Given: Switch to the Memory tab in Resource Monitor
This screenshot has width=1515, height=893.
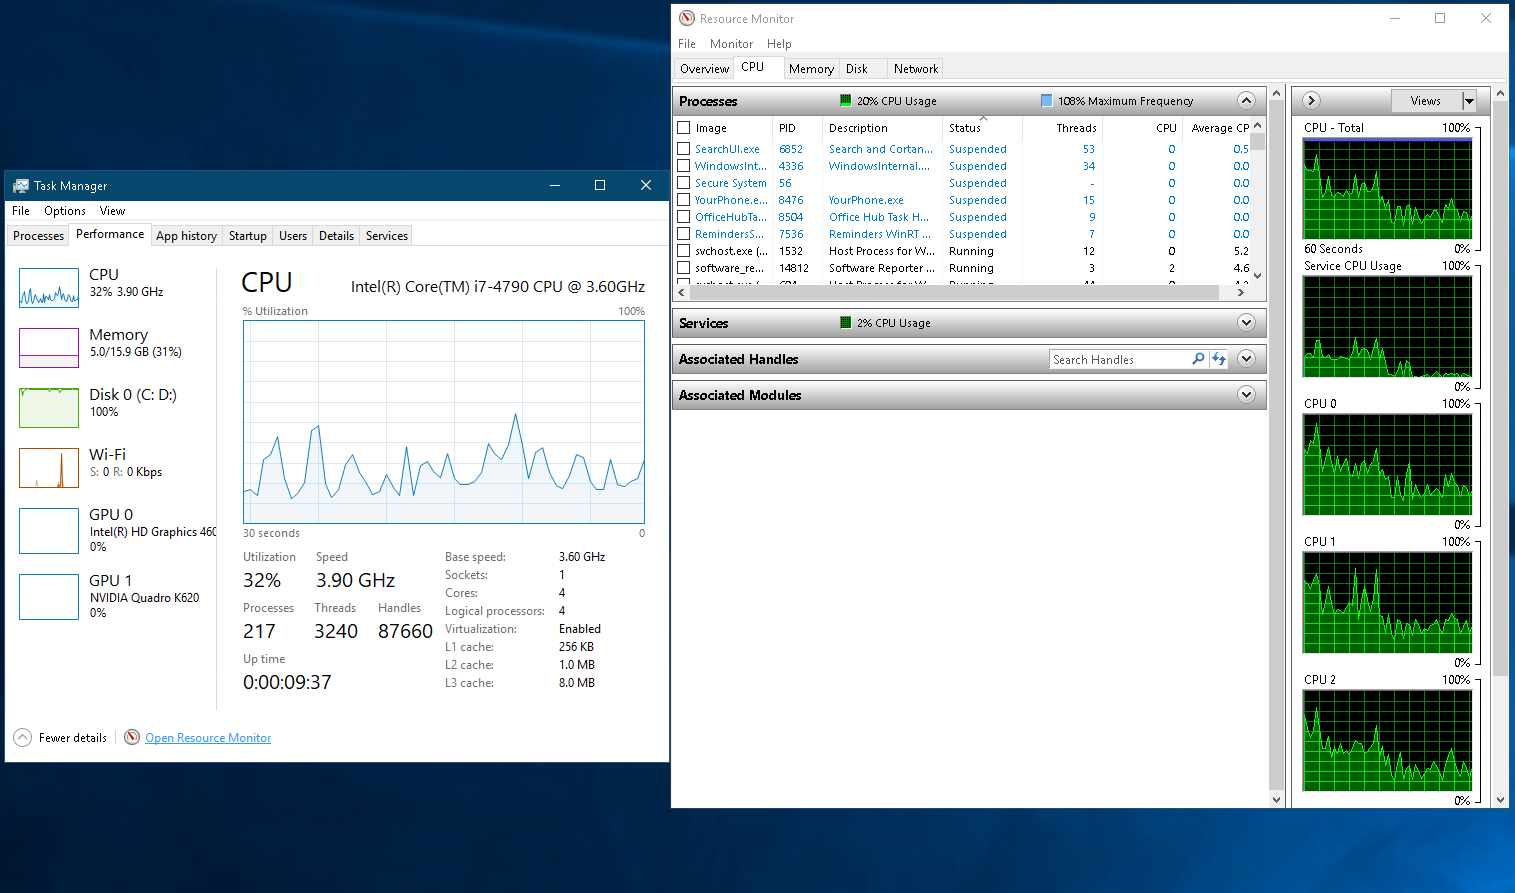Looking at the screenshot, I should [811, 69].
